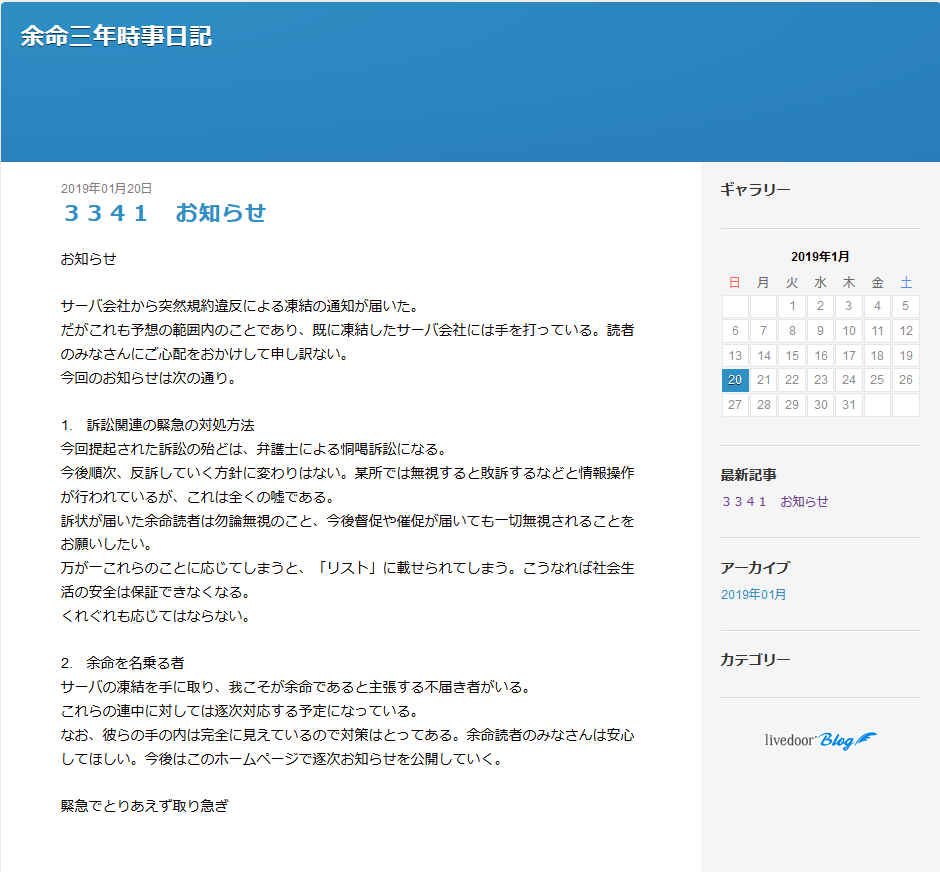
Task: Click the section heading 2. 余命を名乗る者
Action: (x=122, y=663)
